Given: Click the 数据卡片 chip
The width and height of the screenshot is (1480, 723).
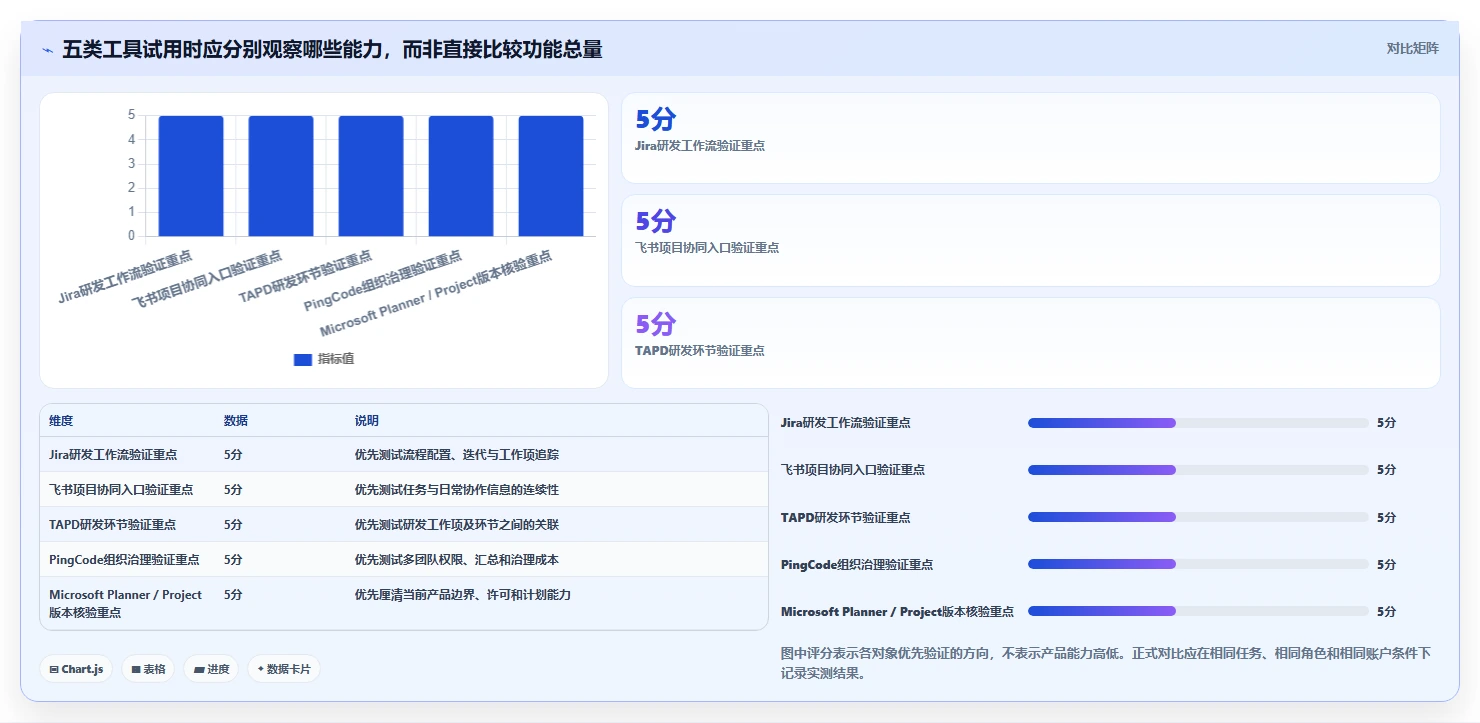Looking at the screenshot, I should coord(284,669).
